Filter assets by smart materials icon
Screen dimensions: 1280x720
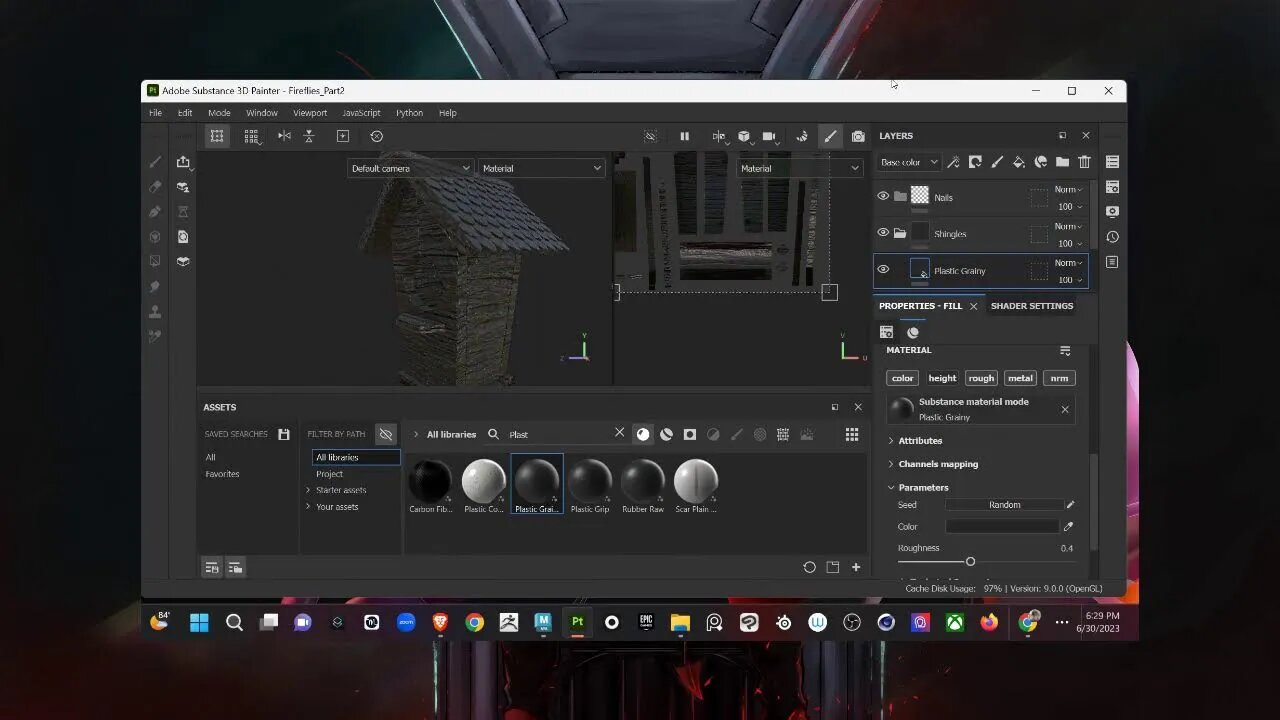click(x=666, y=434)
